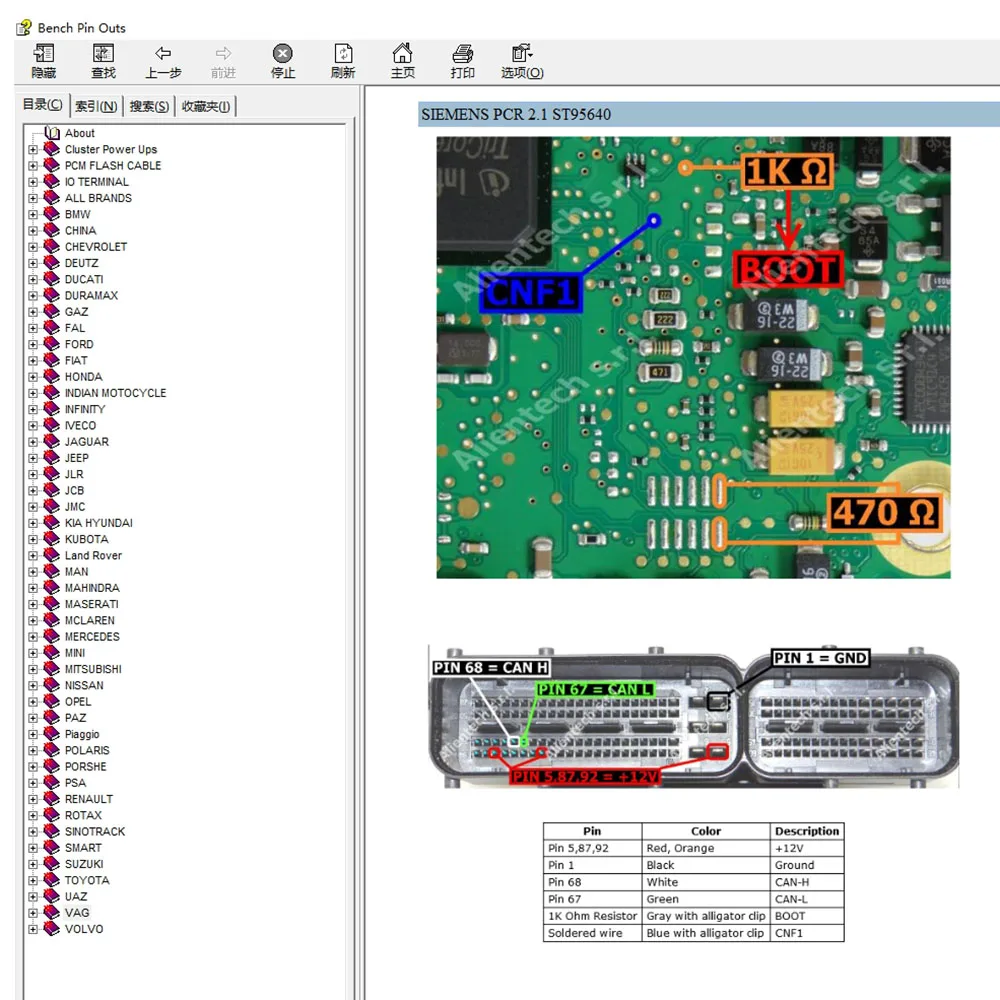This screenshot has width=1000, height=1000.
Task: Go to Home (主页) icon
Action: [402, 54]
